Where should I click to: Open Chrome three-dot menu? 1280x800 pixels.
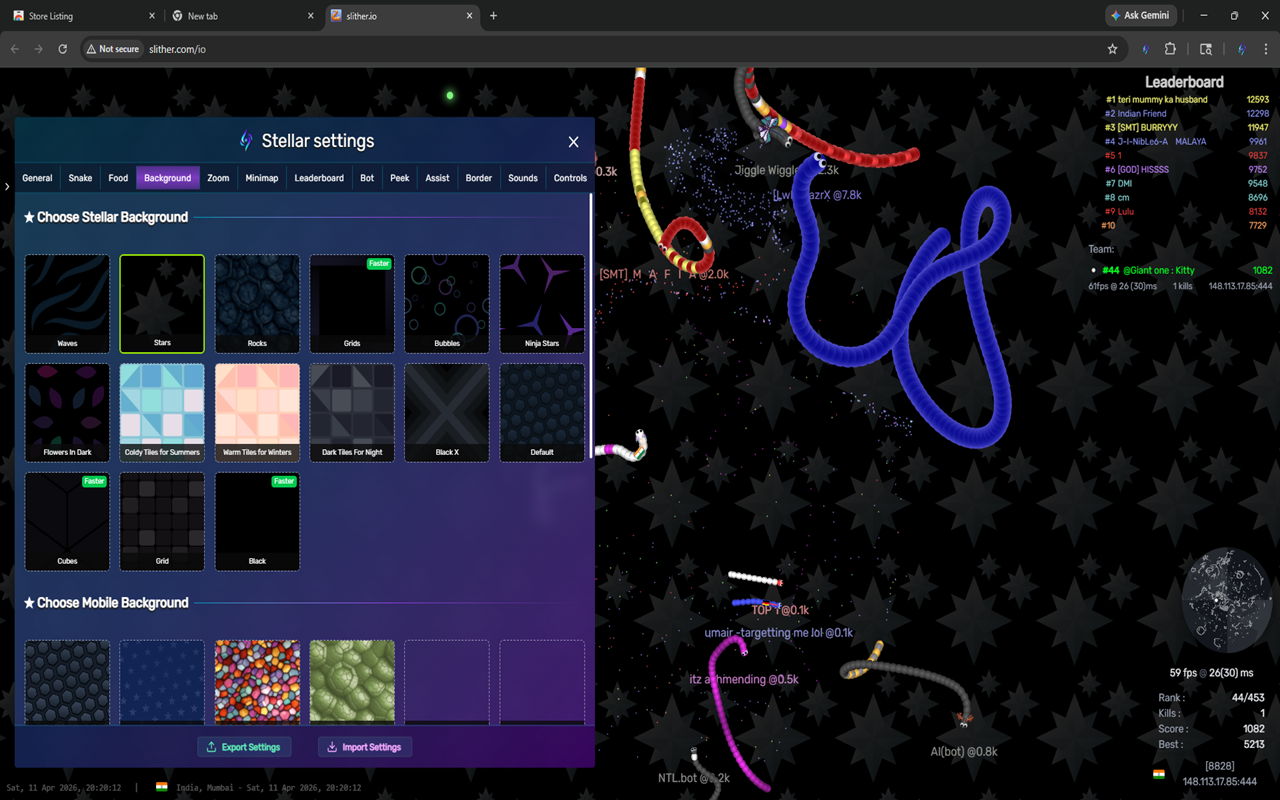pos(1265,49)
